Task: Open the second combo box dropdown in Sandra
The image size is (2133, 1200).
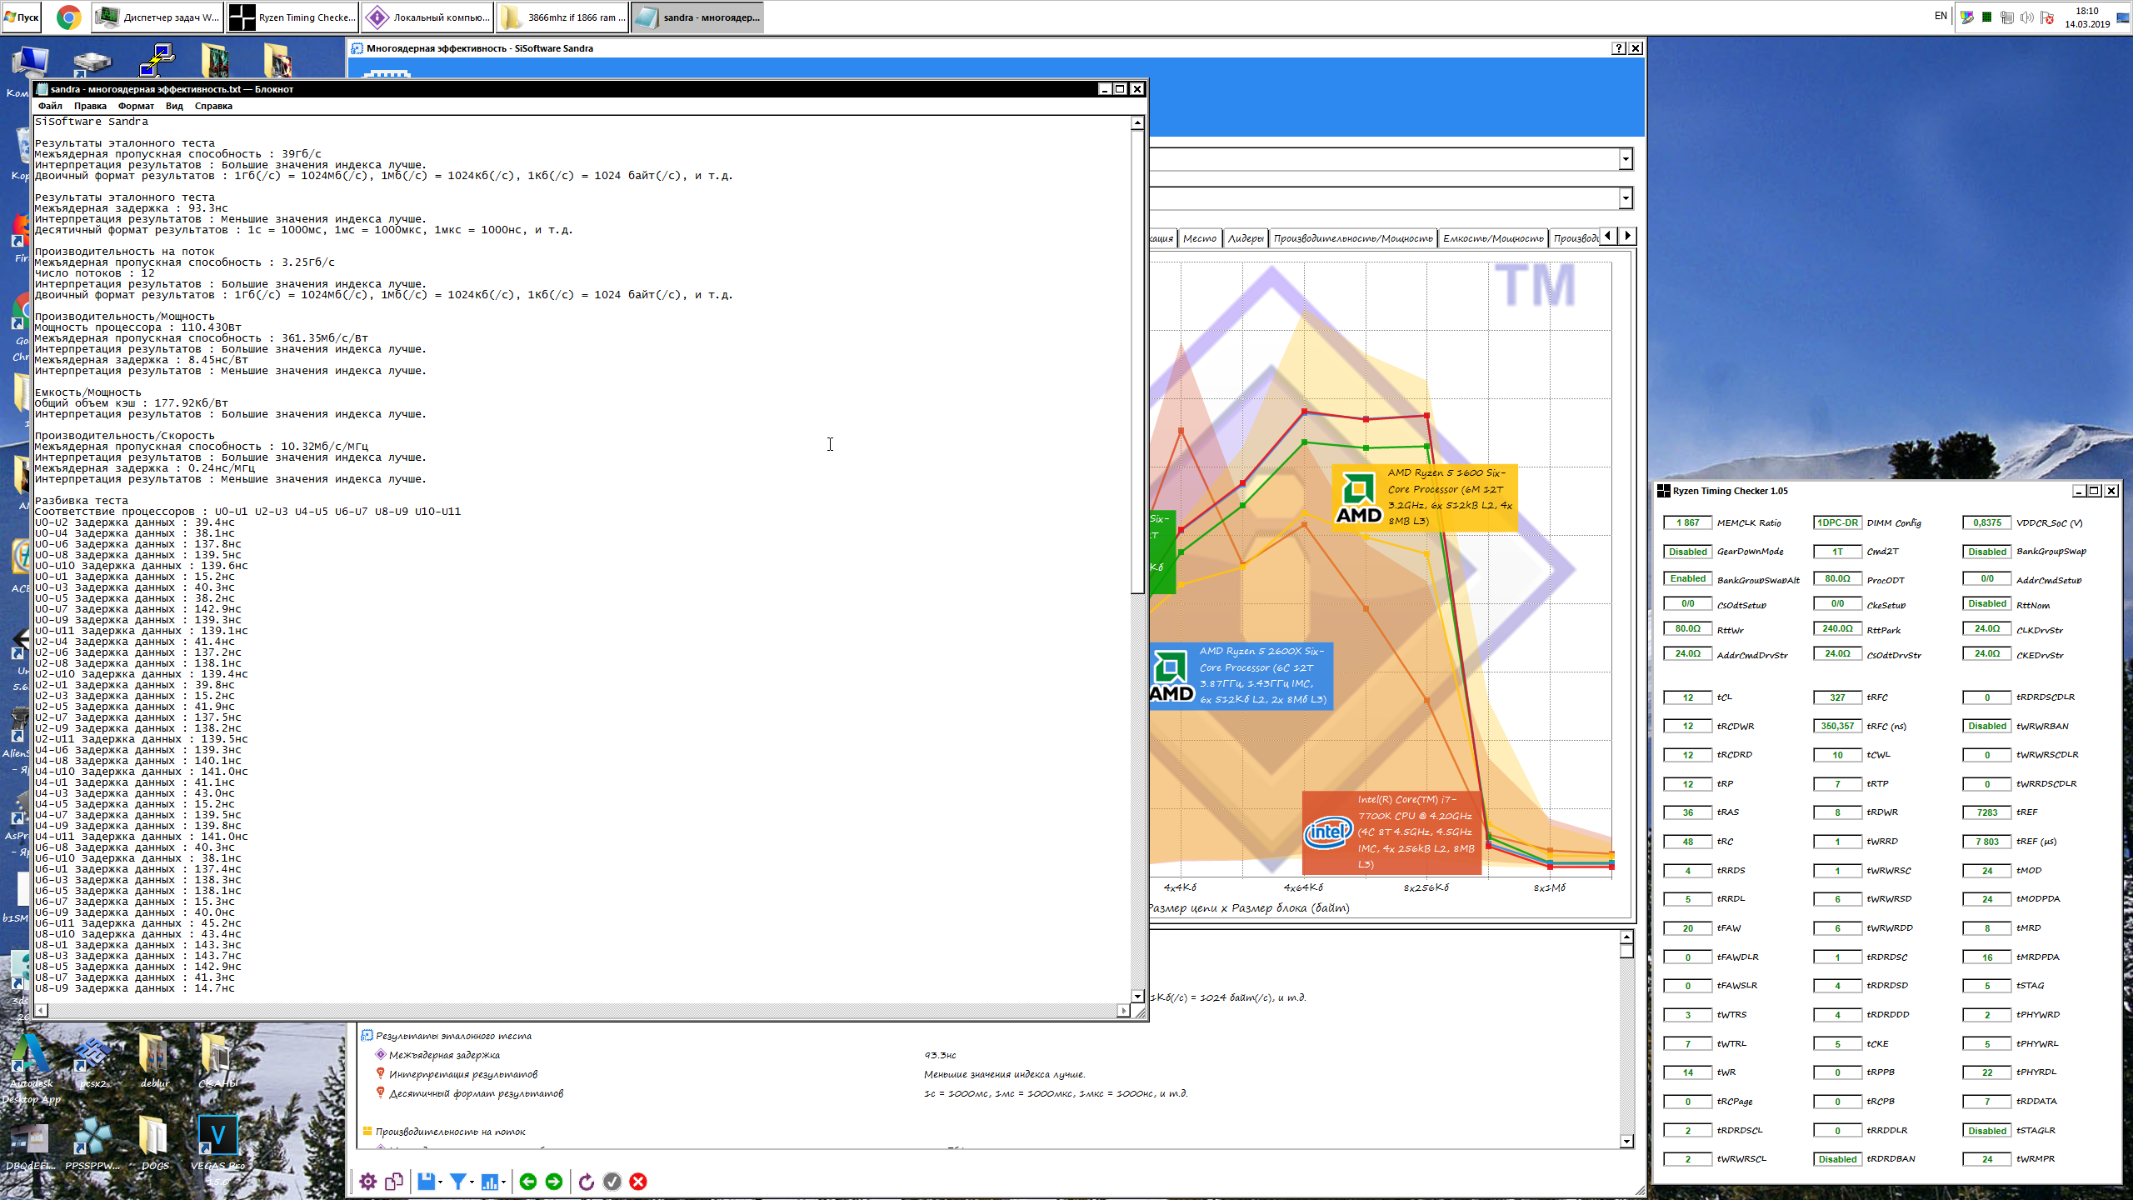Action: pos(1625,198)
